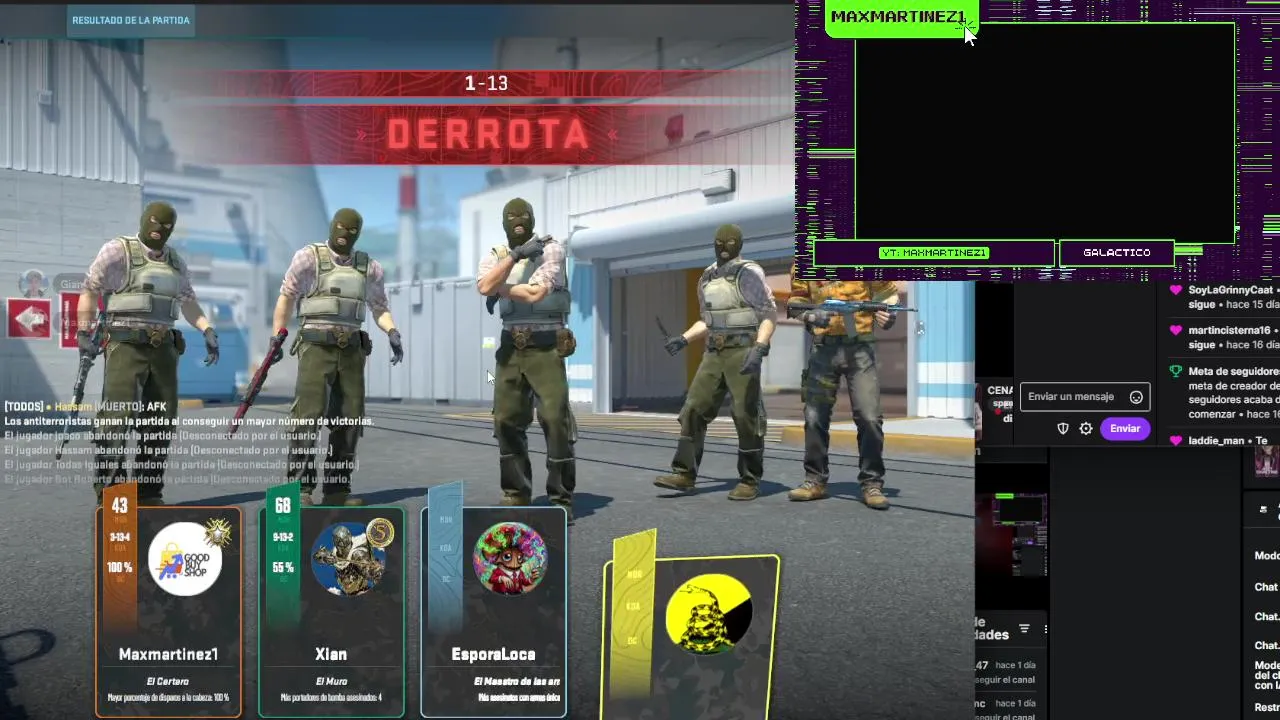Viewport: 1280px width, 720px height.
Task: Click the small player avatar above the back arrow
Action: pos(34,285)
